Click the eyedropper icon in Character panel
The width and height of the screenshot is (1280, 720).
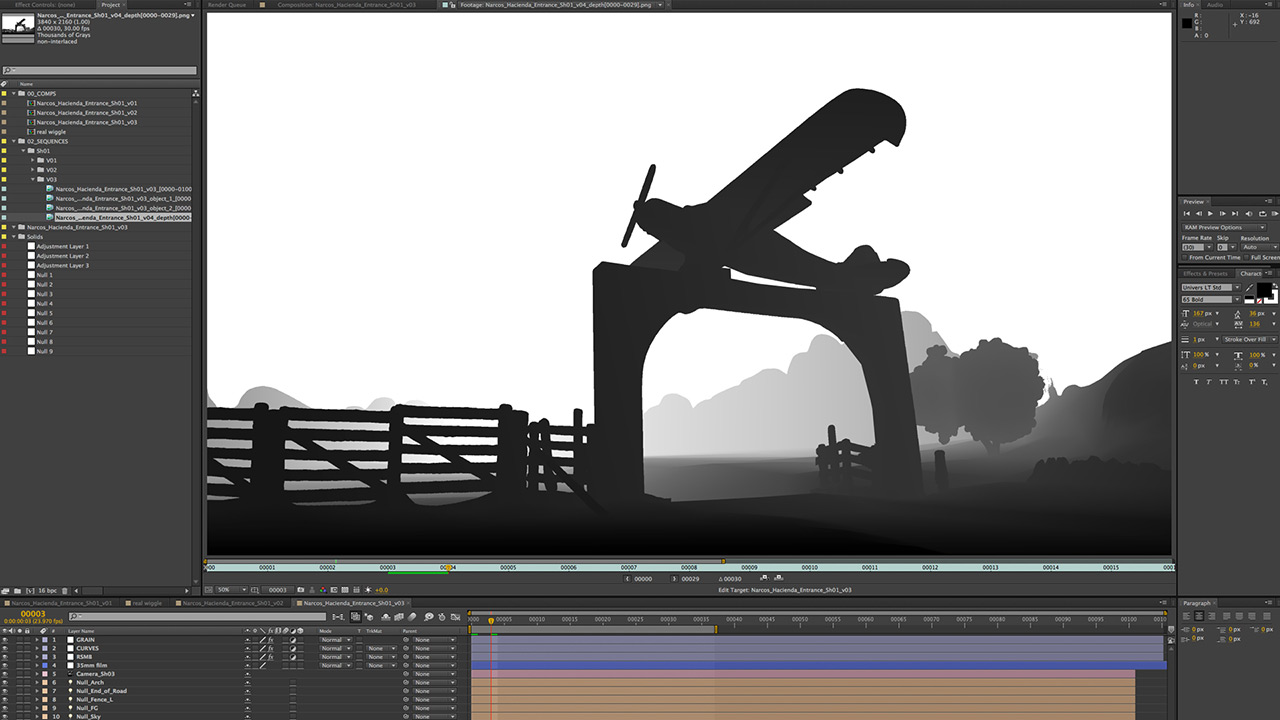pyautogui.click(x=1250, y=288)
